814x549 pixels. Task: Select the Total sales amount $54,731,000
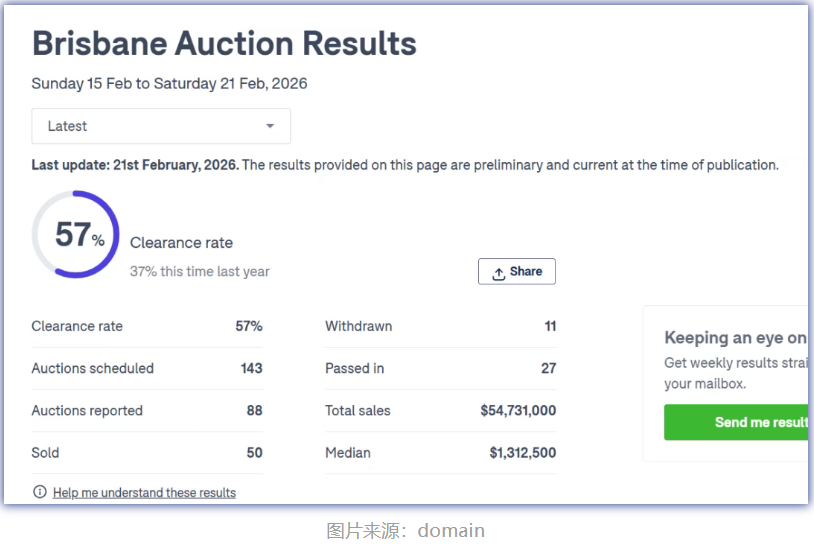(x=518, y=410)
